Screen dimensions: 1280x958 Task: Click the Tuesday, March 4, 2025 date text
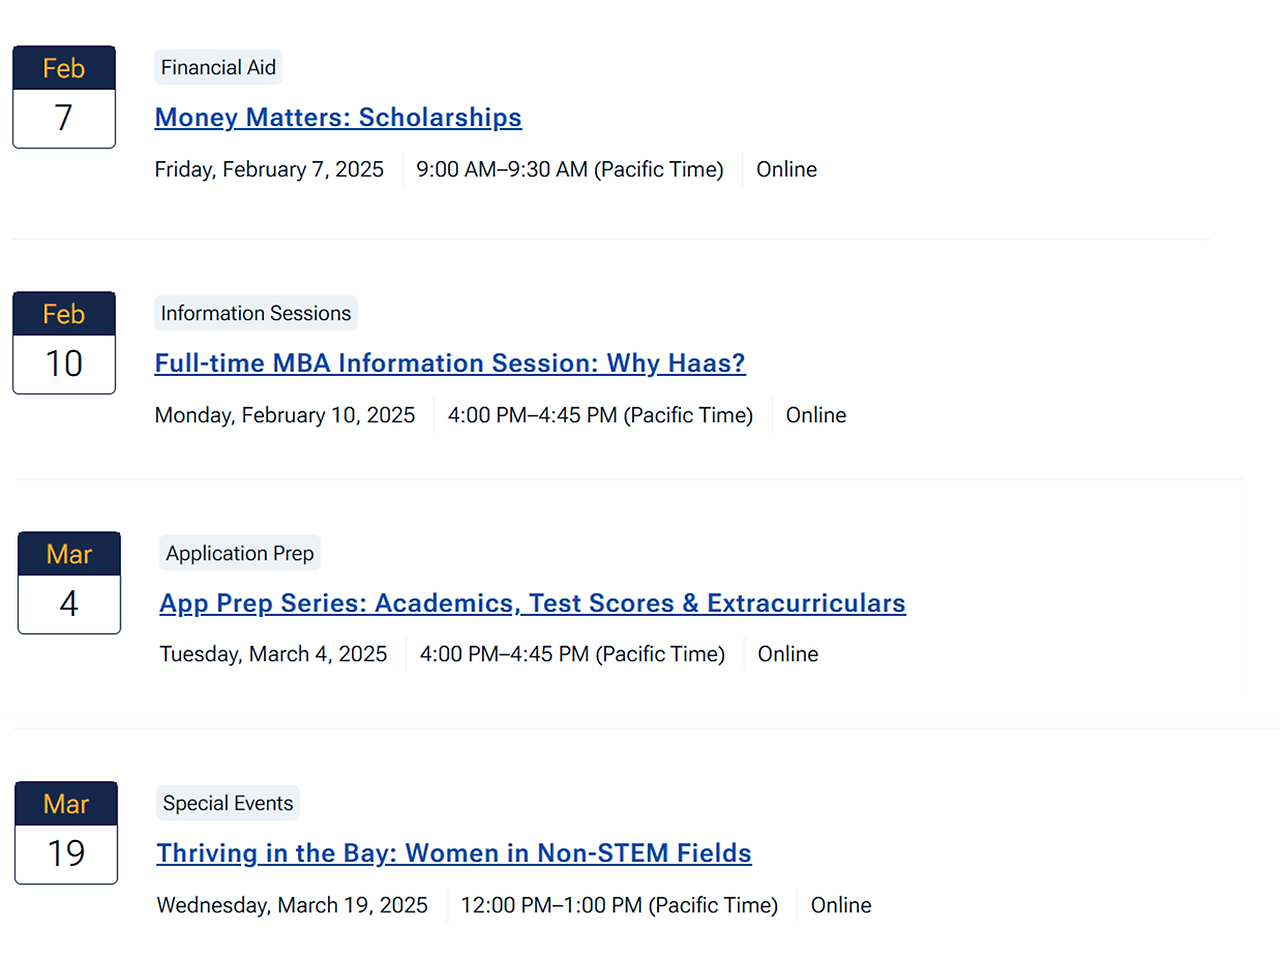click(273, 655)
